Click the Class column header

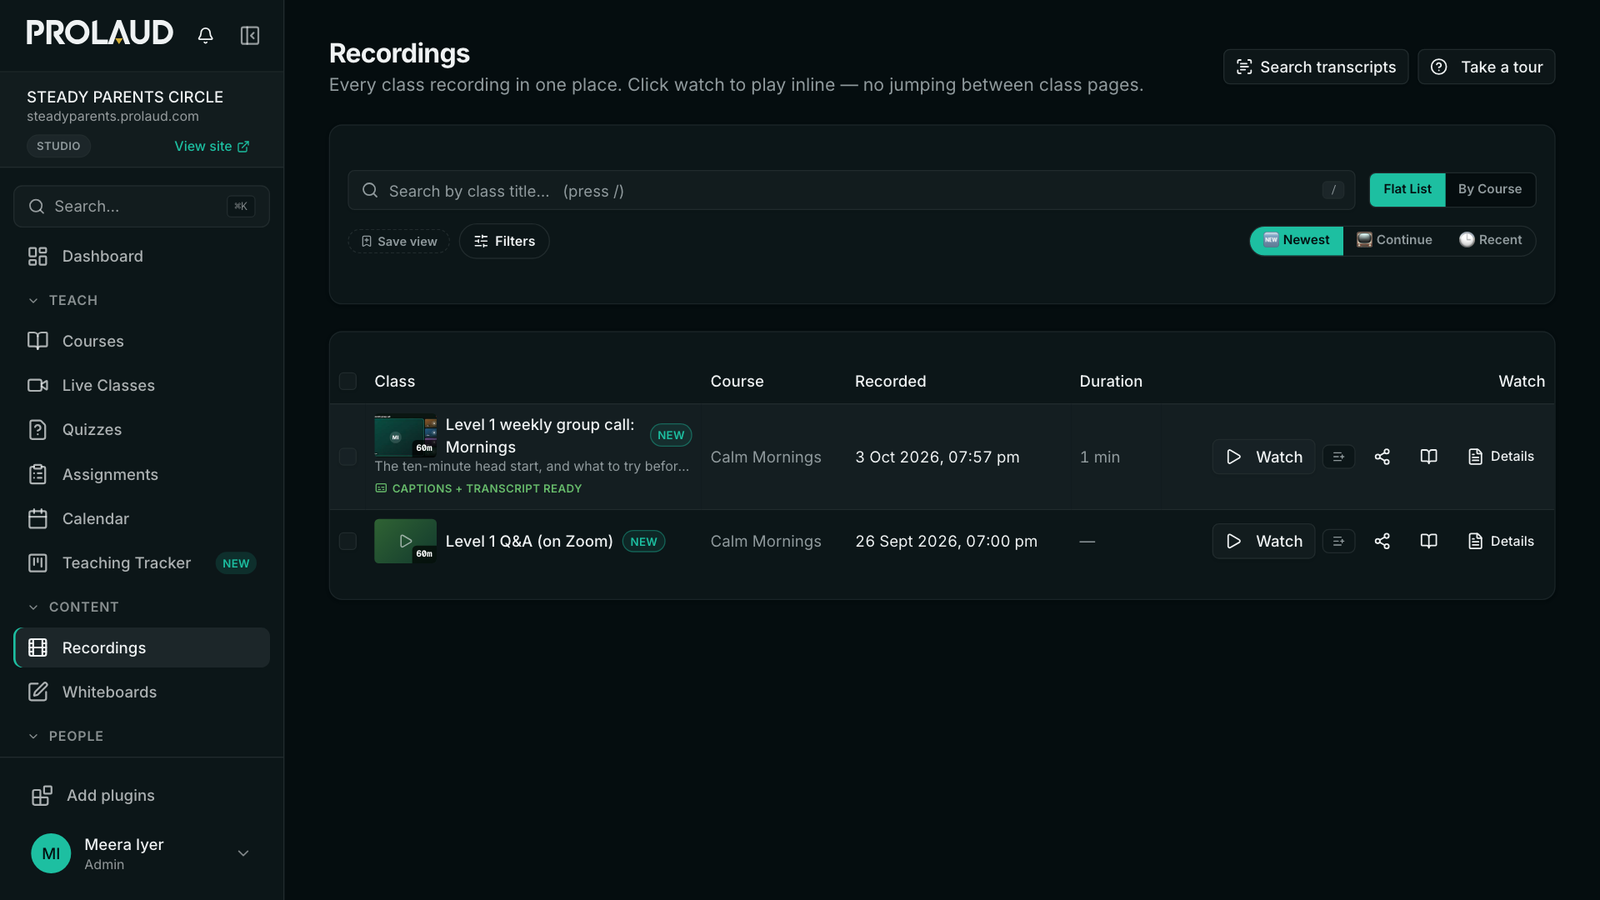pos(395,381)
